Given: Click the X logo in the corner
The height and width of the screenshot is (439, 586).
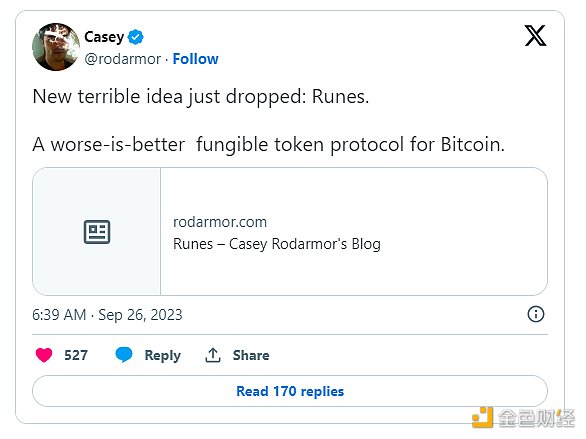Looking at the screenshot, I should coord(535,35).
